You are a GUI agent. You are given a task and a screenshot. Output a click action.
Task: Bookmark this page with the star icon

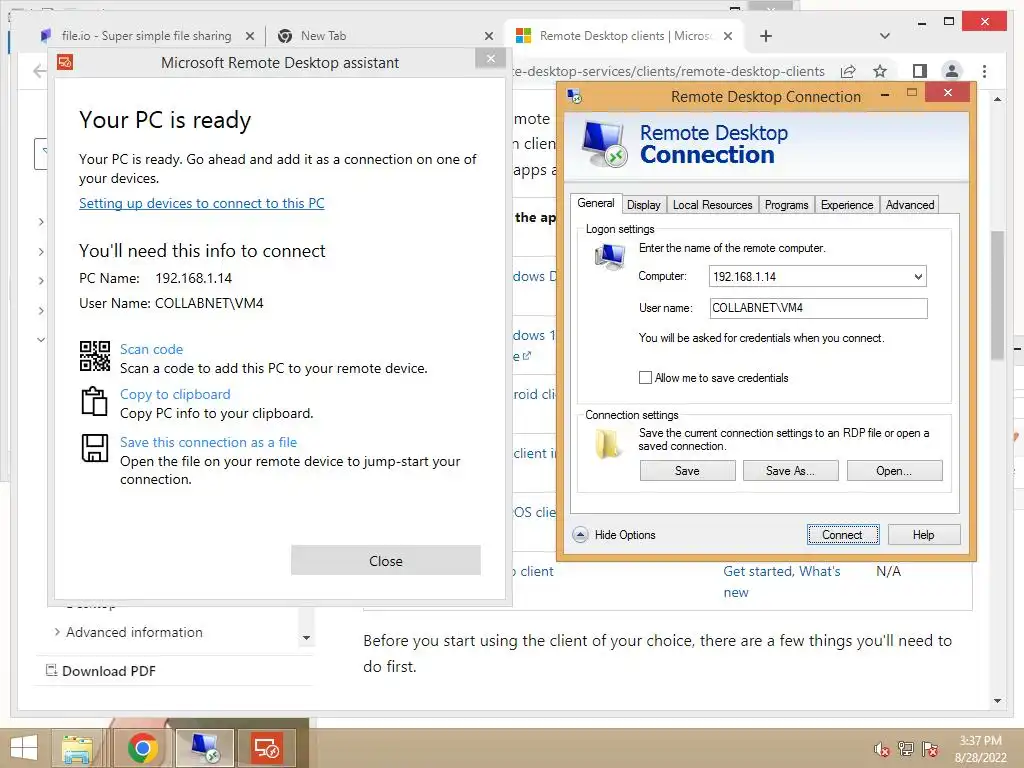(880, 71)
